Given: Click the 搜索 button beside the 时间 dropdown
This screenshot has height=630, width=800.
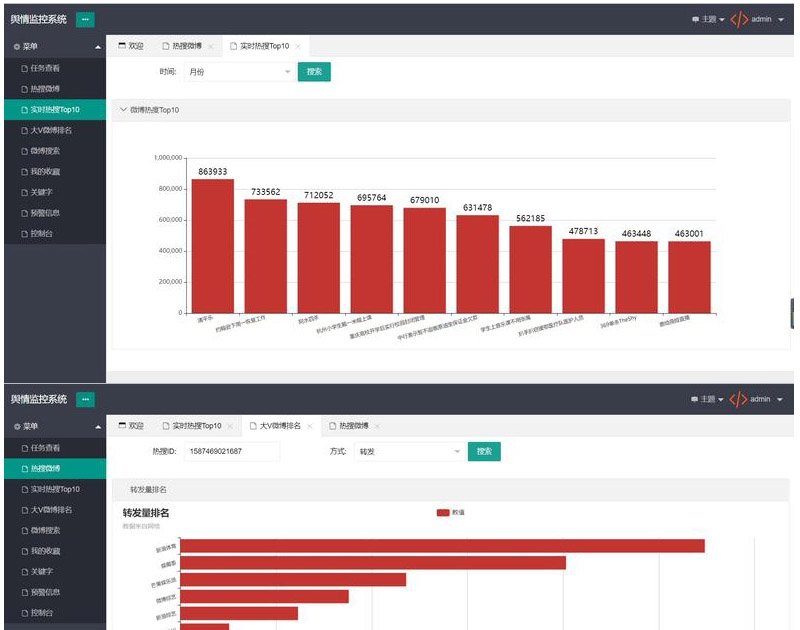Looking at the screenshot, I should [x=314, y=72].
